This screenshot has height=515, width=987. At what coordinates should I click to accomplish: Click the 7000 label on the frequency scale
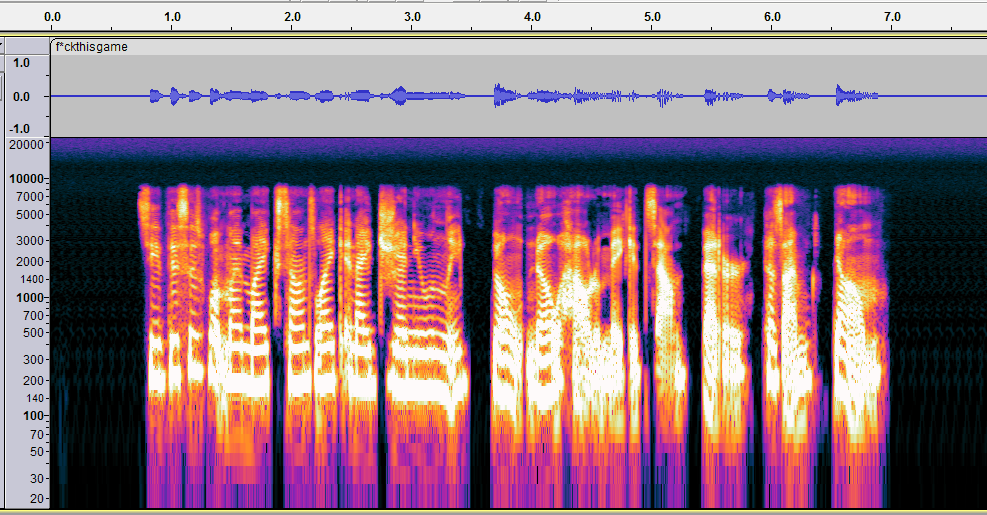[x=31, y=197]
